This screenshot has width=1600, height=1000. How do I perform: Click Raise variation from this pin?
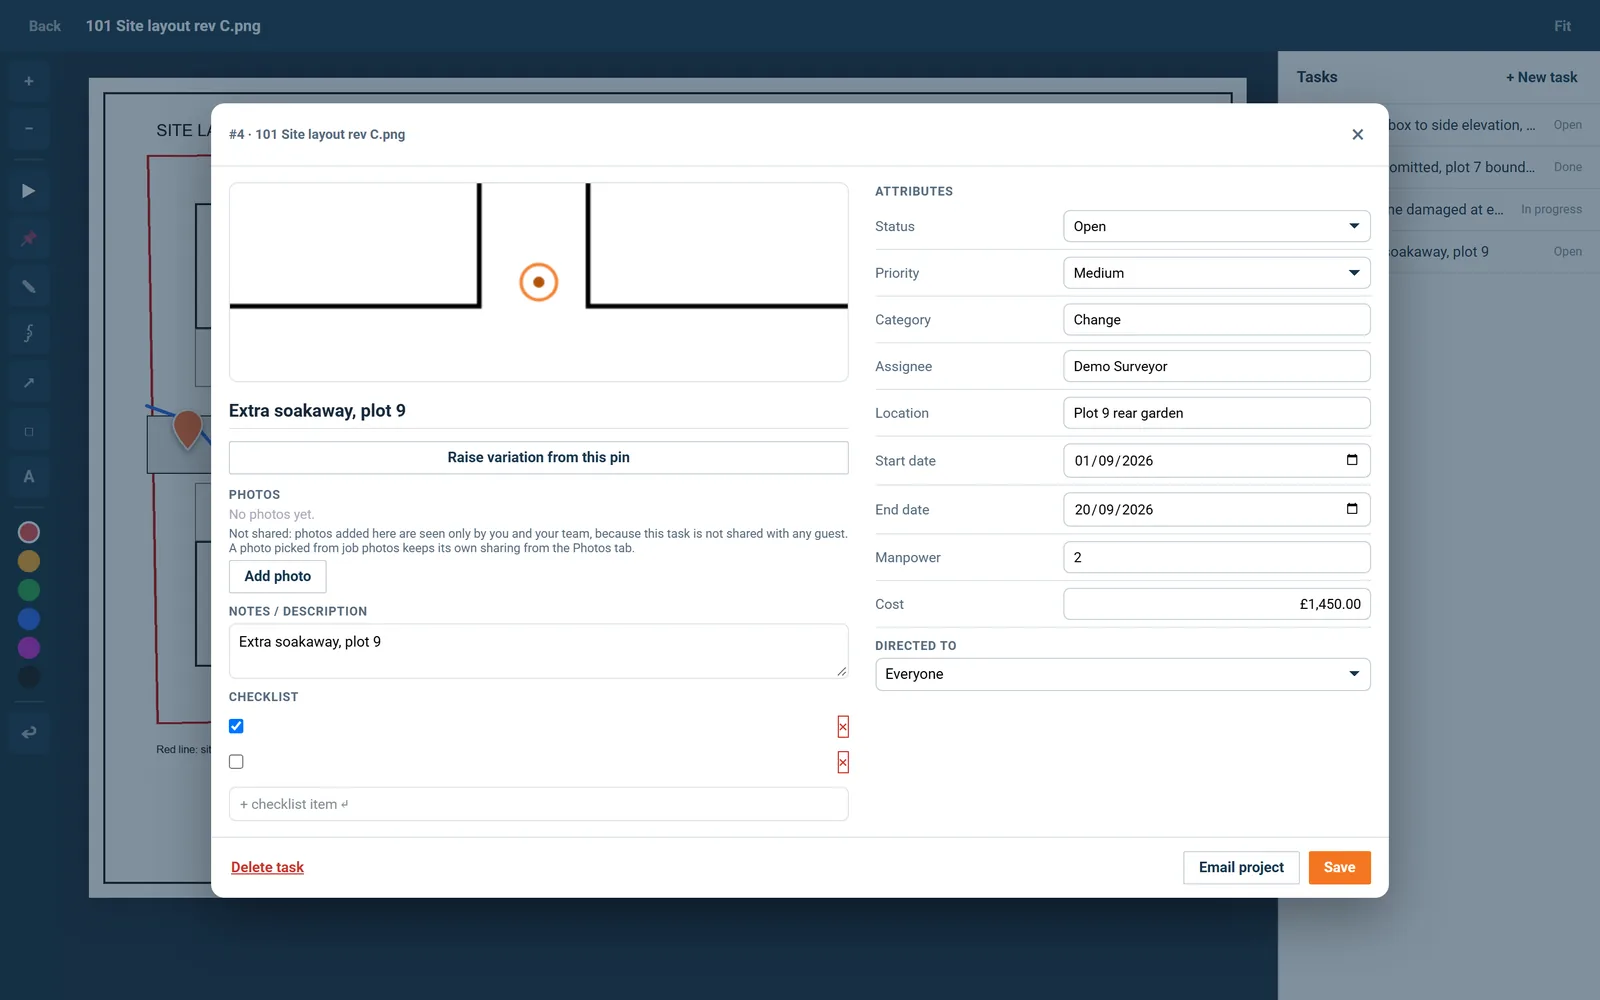[x=538, y=457]
